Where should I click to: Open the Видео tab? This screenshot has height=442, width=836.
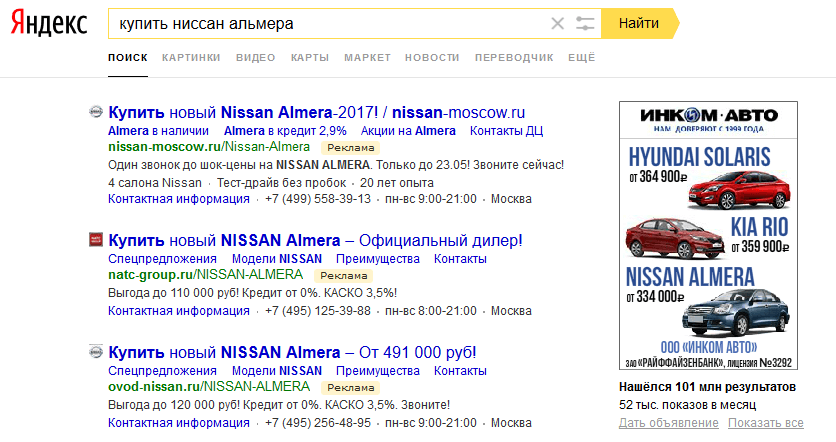255,58
